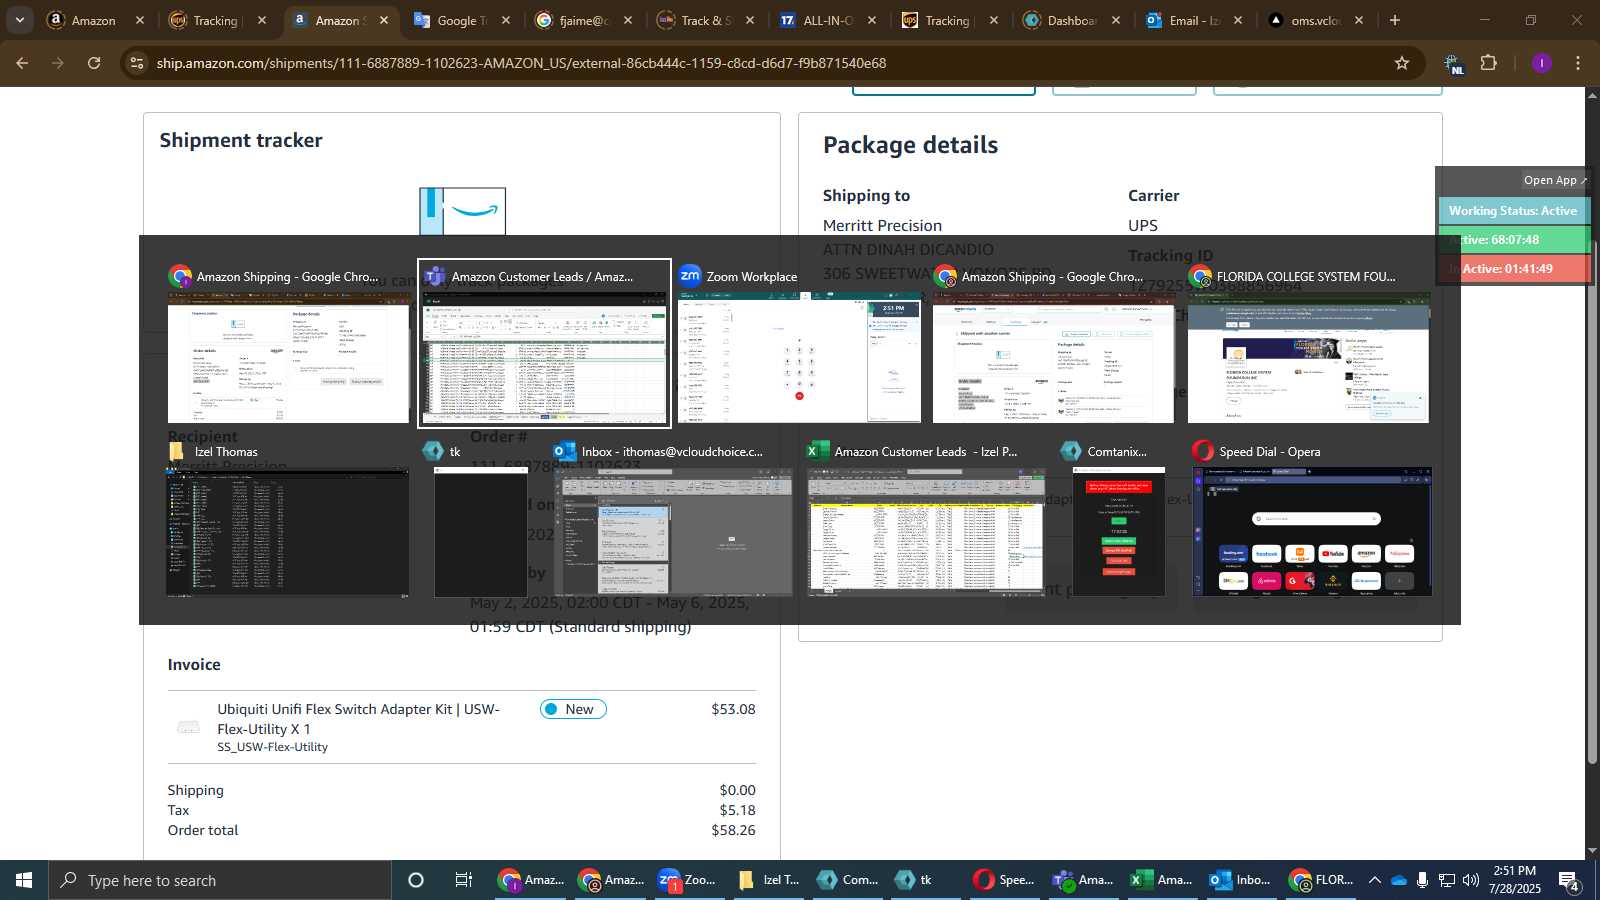The width and height of the screenshot is (1600, 900).
Task: Click microphone tray icon
Action: pos(1422,880)
